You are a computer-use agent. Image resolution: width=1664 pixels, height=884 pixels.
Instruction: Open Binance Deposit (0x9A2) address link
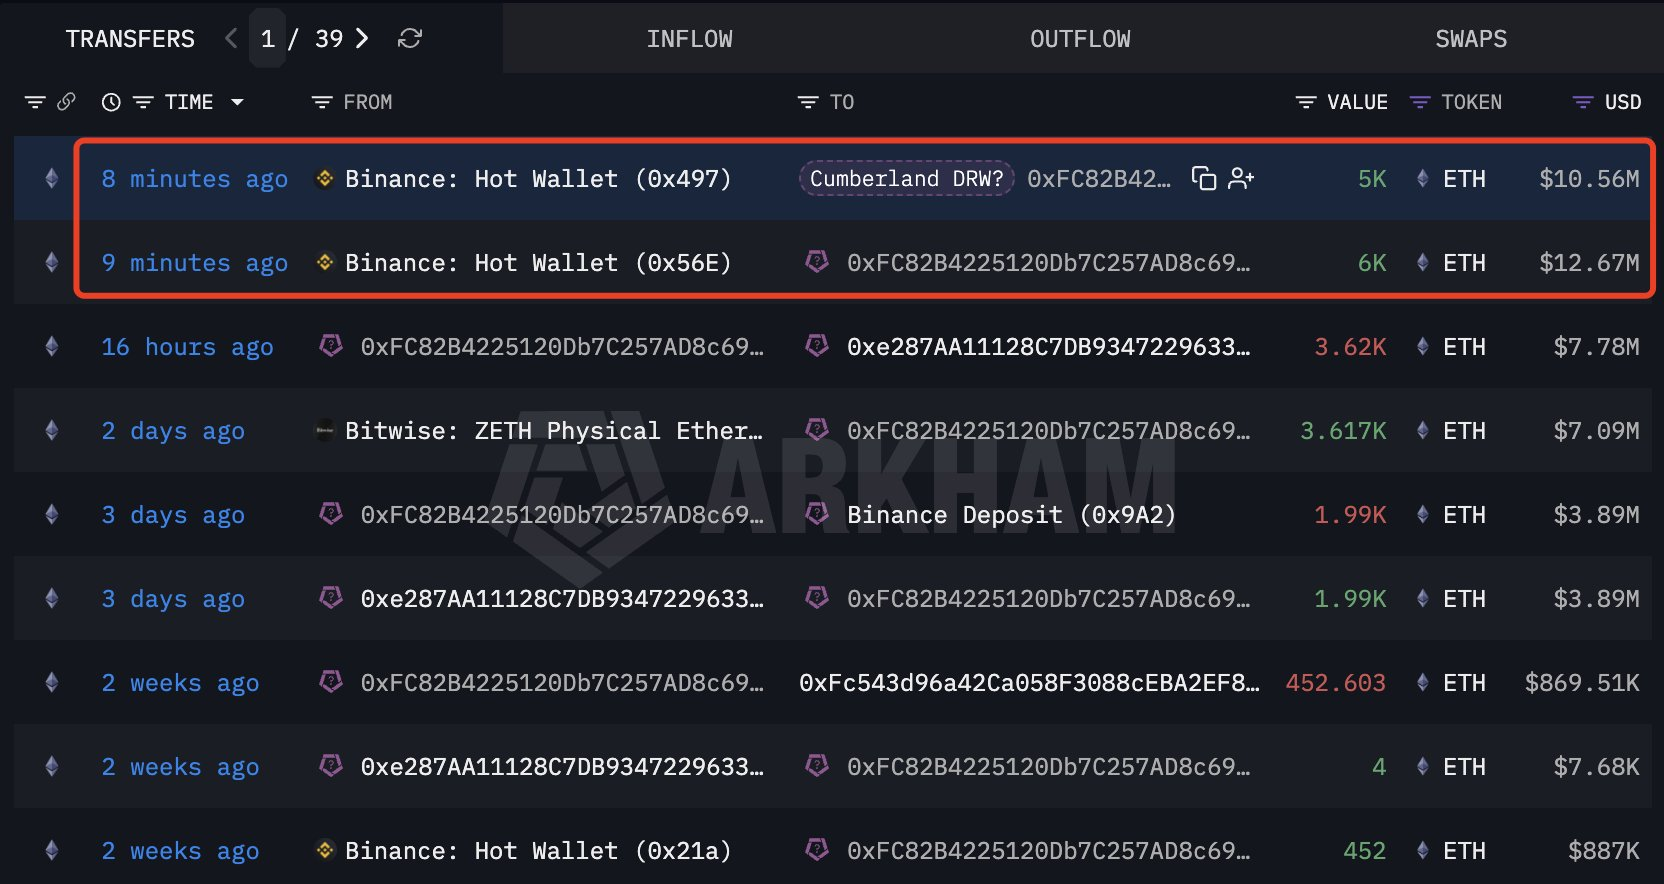(1010, 515)
